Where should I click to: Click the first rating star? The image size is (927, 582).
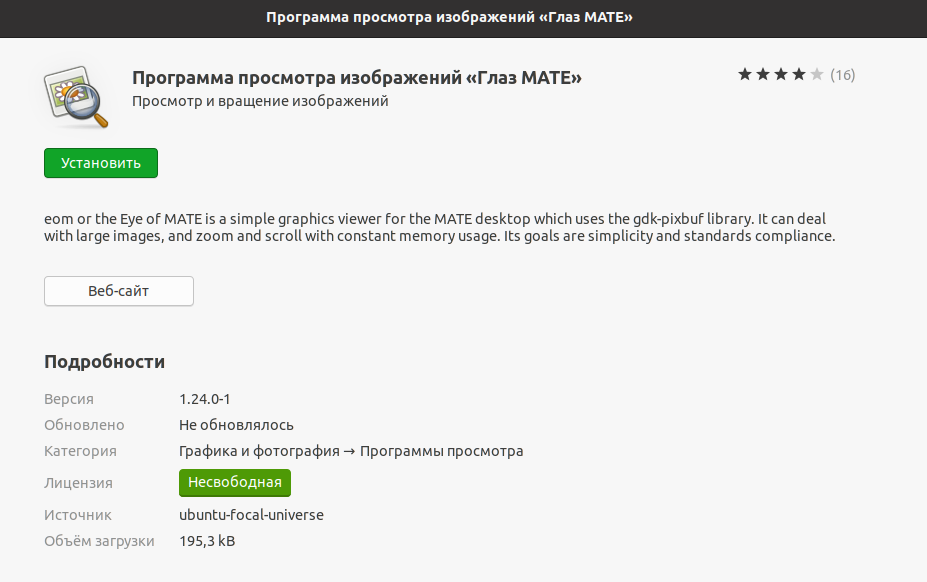pos(745,74)
